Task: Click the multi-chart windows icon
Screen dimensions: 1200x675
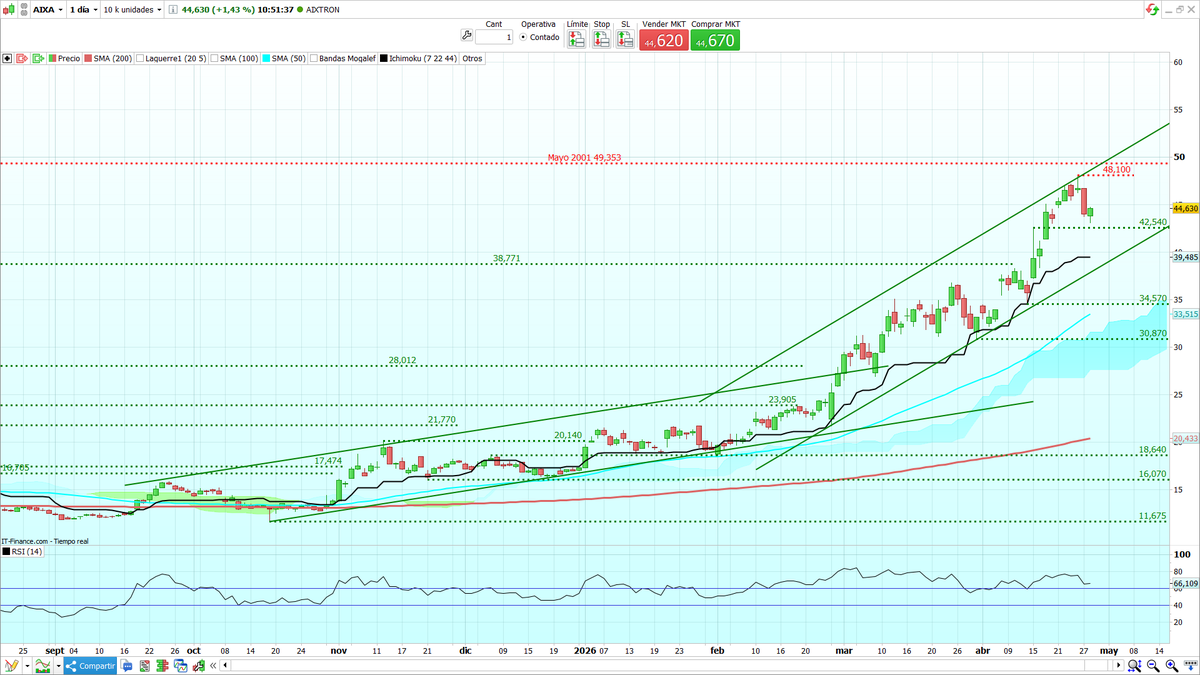Action: coord(180,666)
